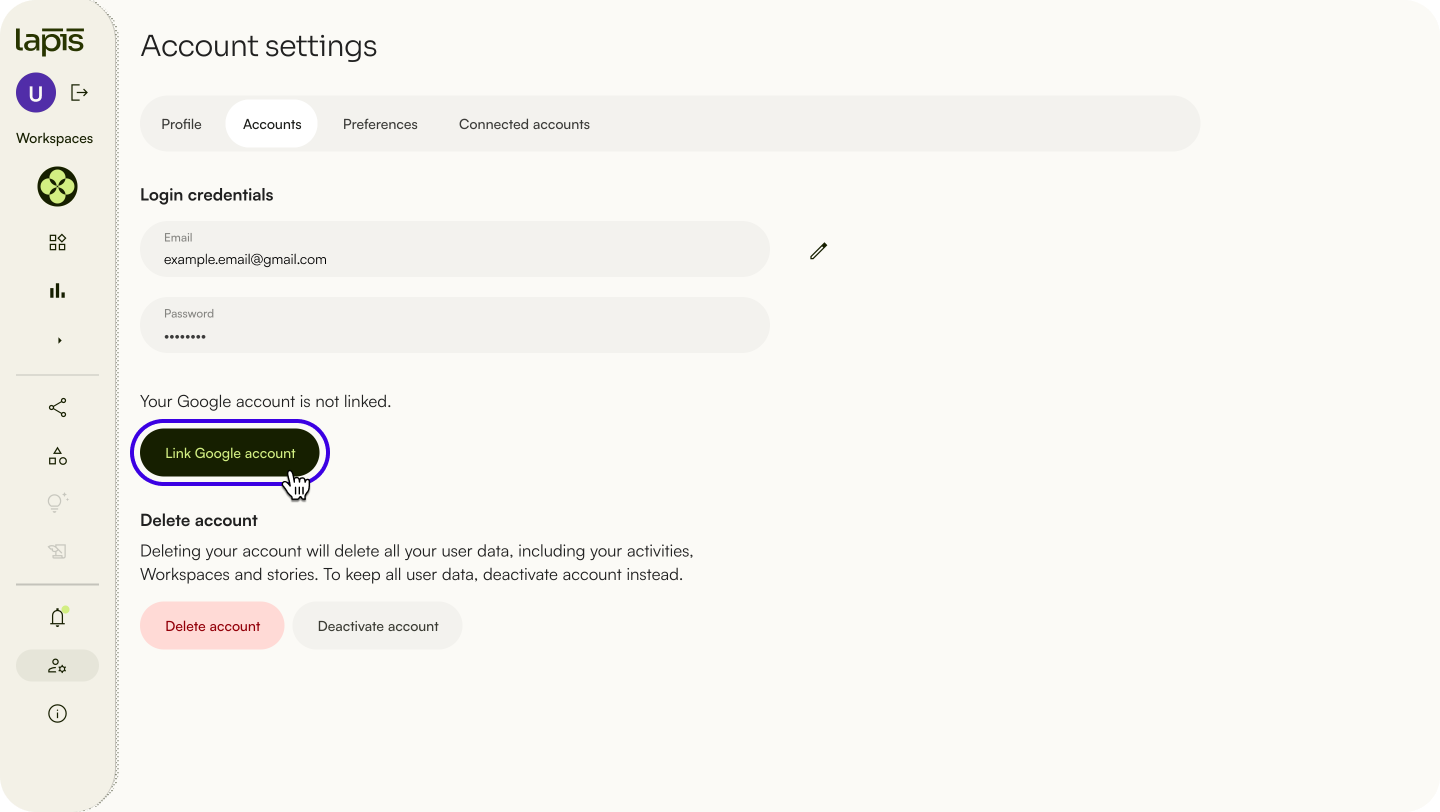Open the dashboard grid icon
Viewport: 1440px width, 812px height.
point(57,242)
